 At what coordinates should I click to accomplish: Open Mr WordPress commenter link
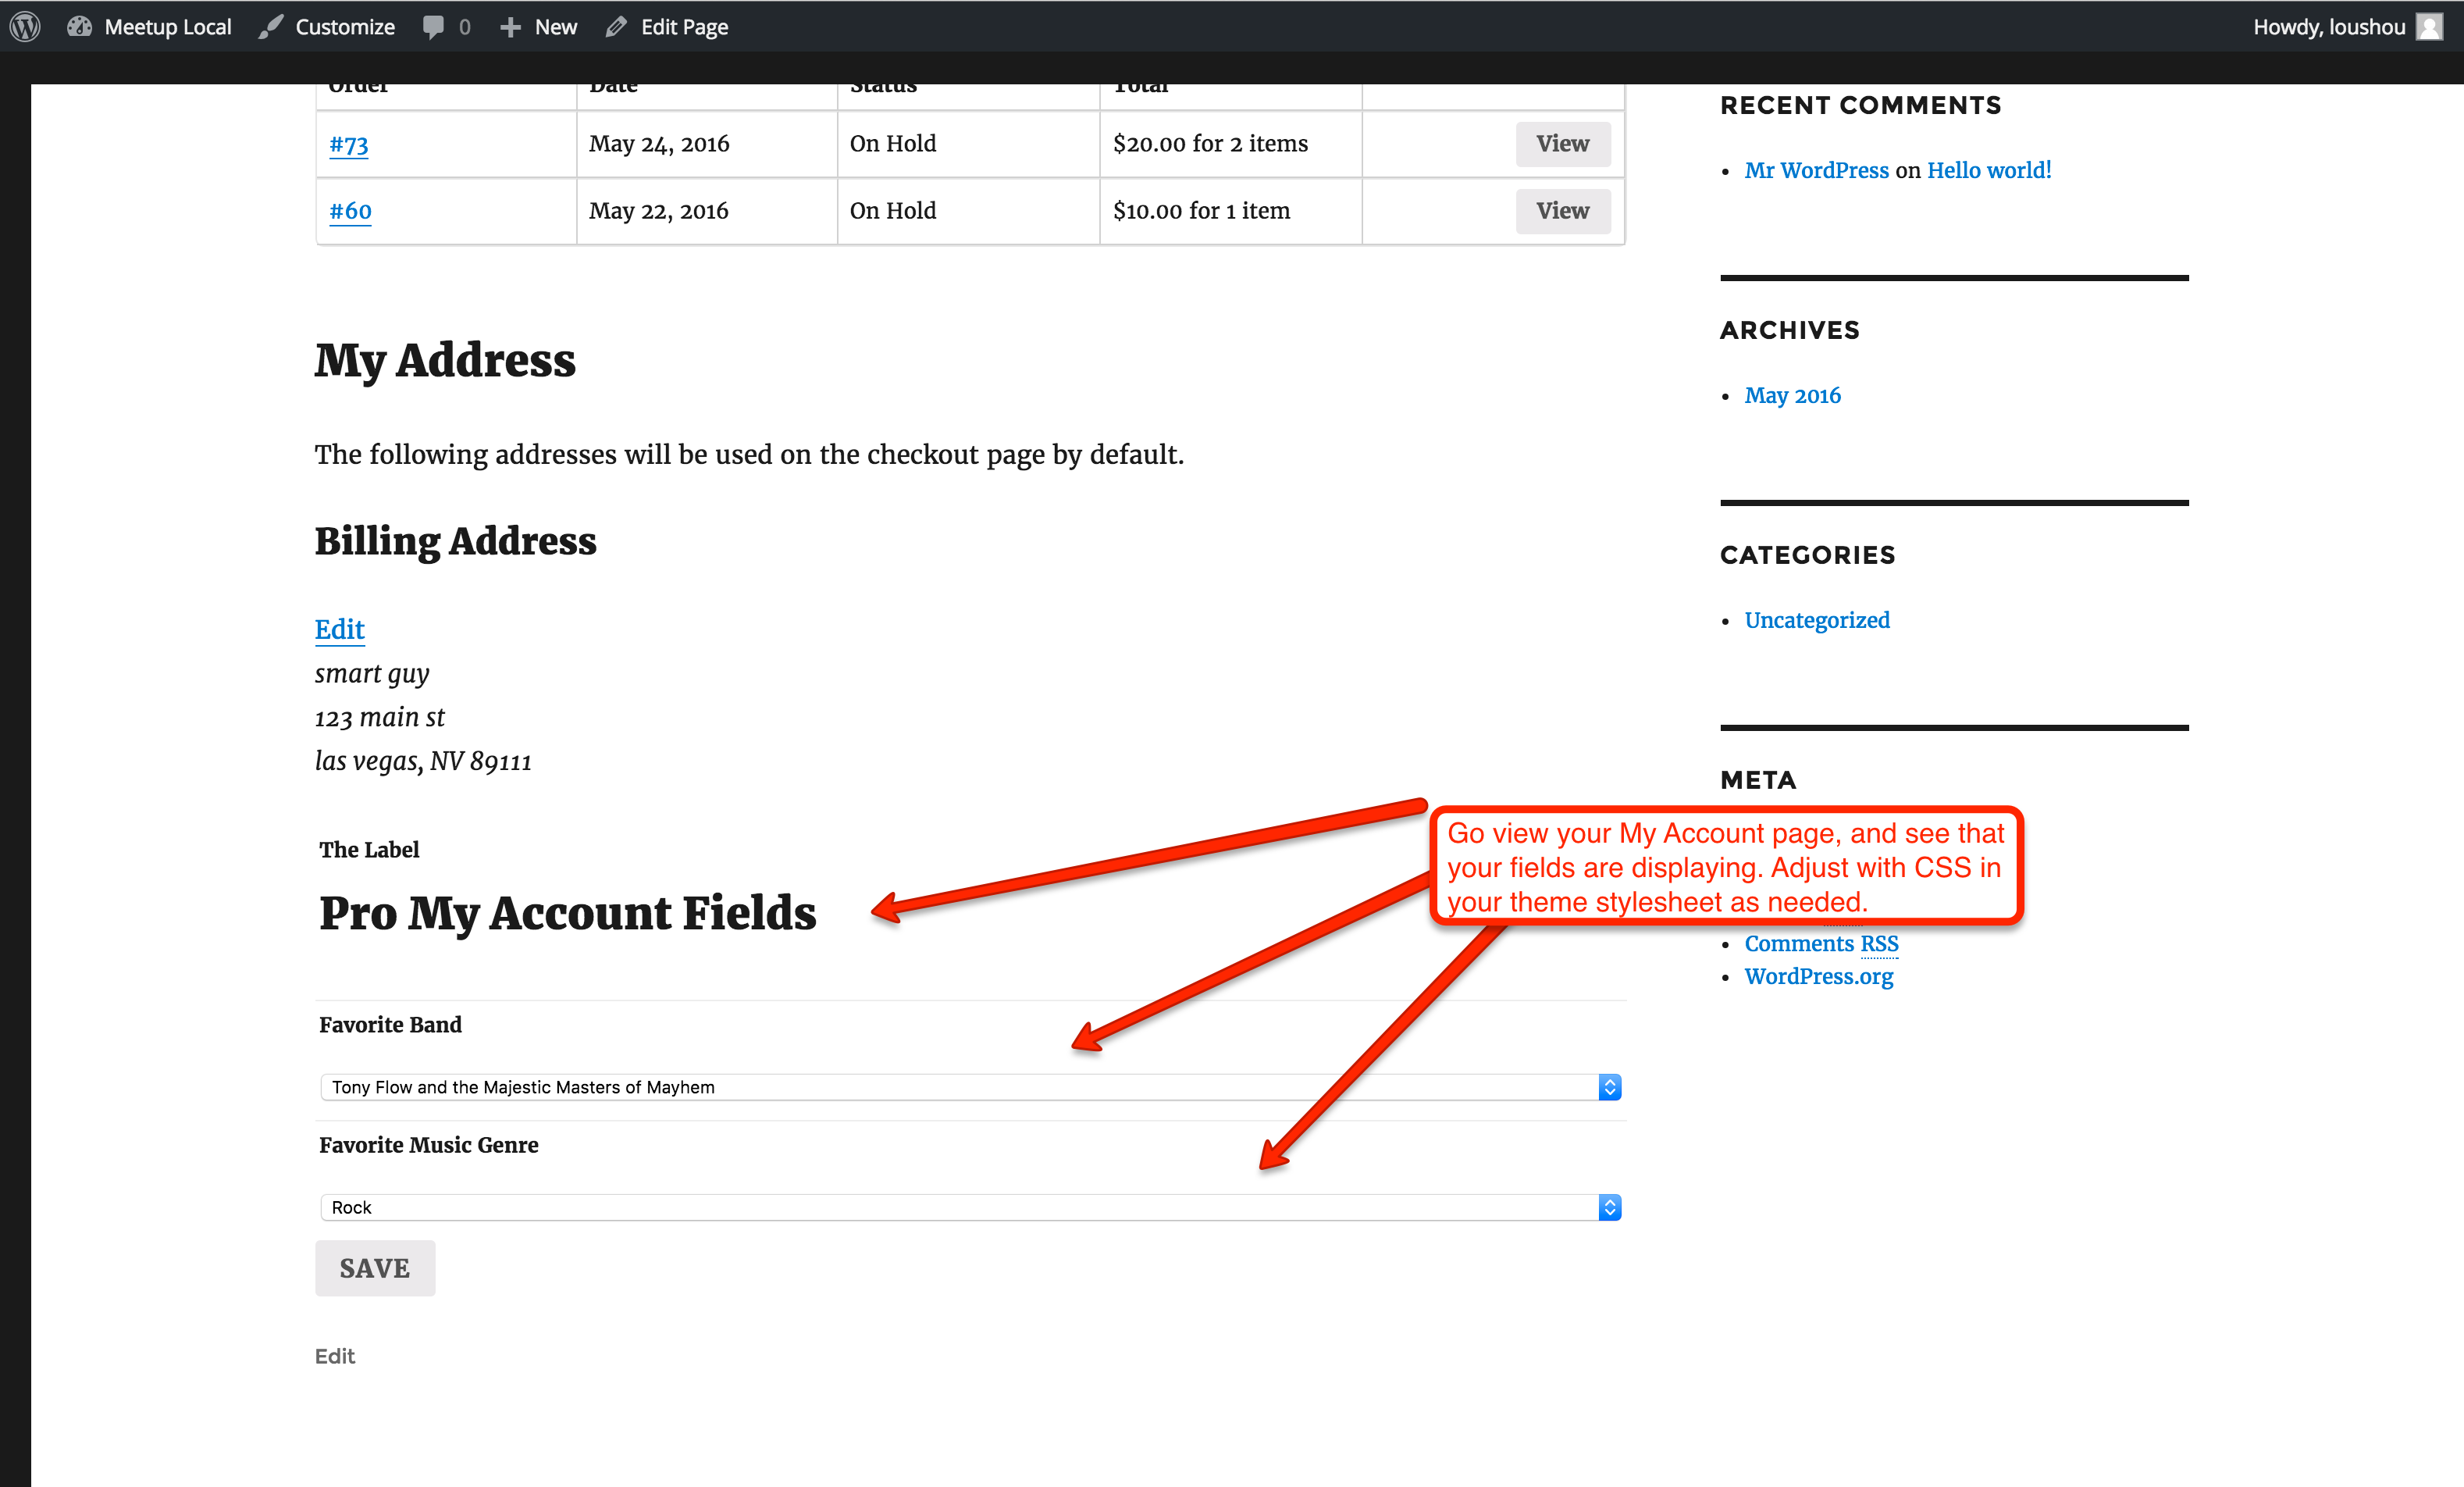[x=1816, y=170]
